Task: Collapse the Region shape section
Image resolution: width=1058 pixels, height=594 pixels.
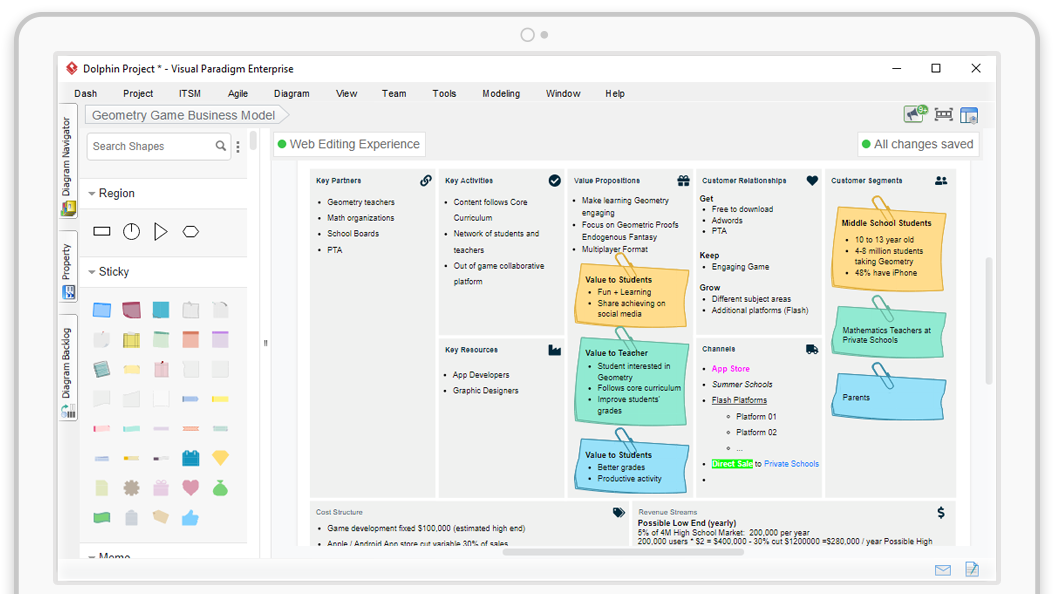Action: (92, 194)
